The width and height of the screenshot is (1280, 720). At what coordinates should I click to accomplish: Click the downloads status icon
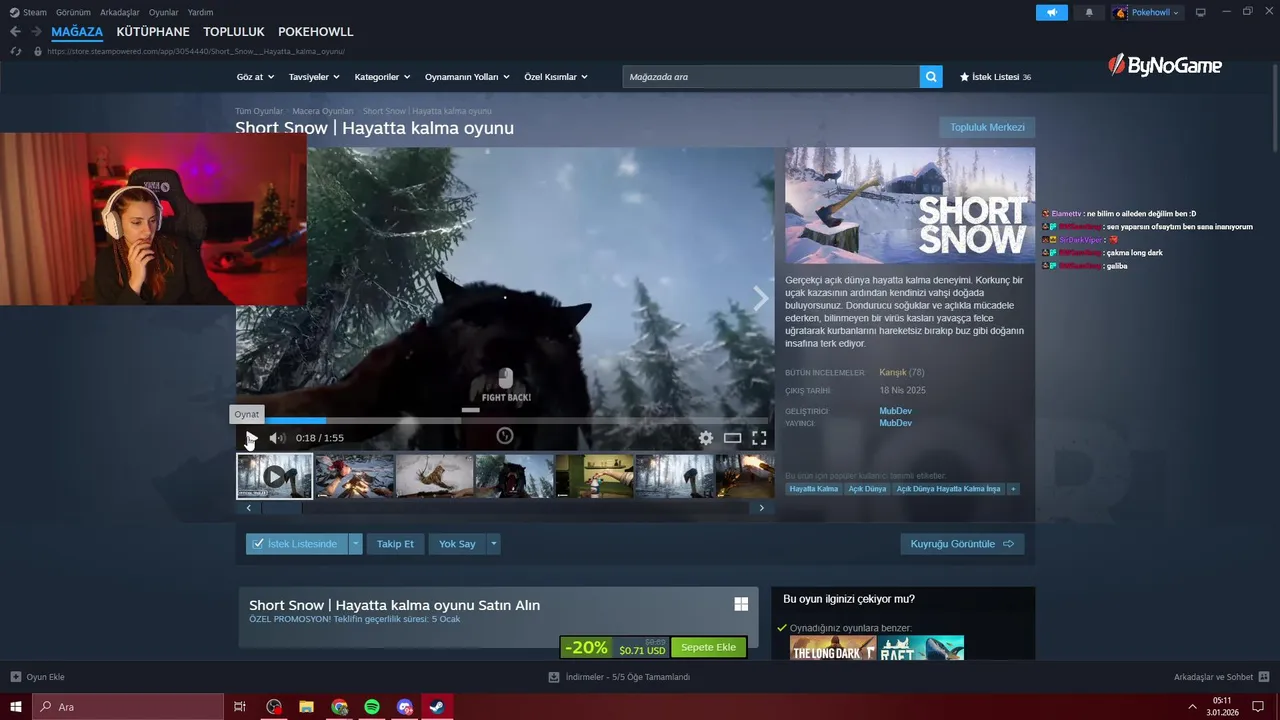(554, 677)
